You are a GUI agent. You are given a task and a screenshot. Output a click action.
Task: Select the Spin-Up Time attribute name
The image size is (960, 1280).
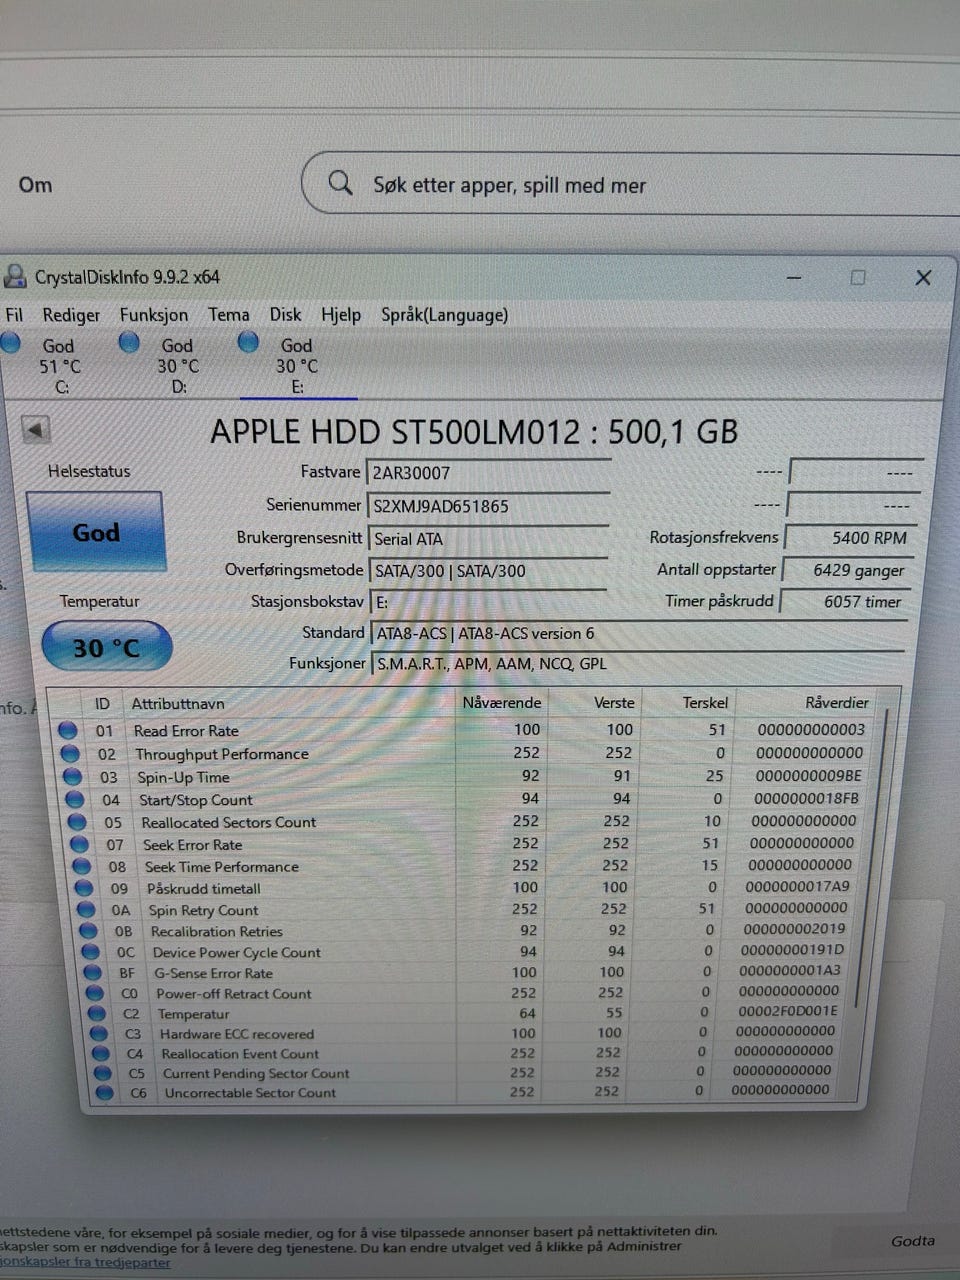pos(183,777)
